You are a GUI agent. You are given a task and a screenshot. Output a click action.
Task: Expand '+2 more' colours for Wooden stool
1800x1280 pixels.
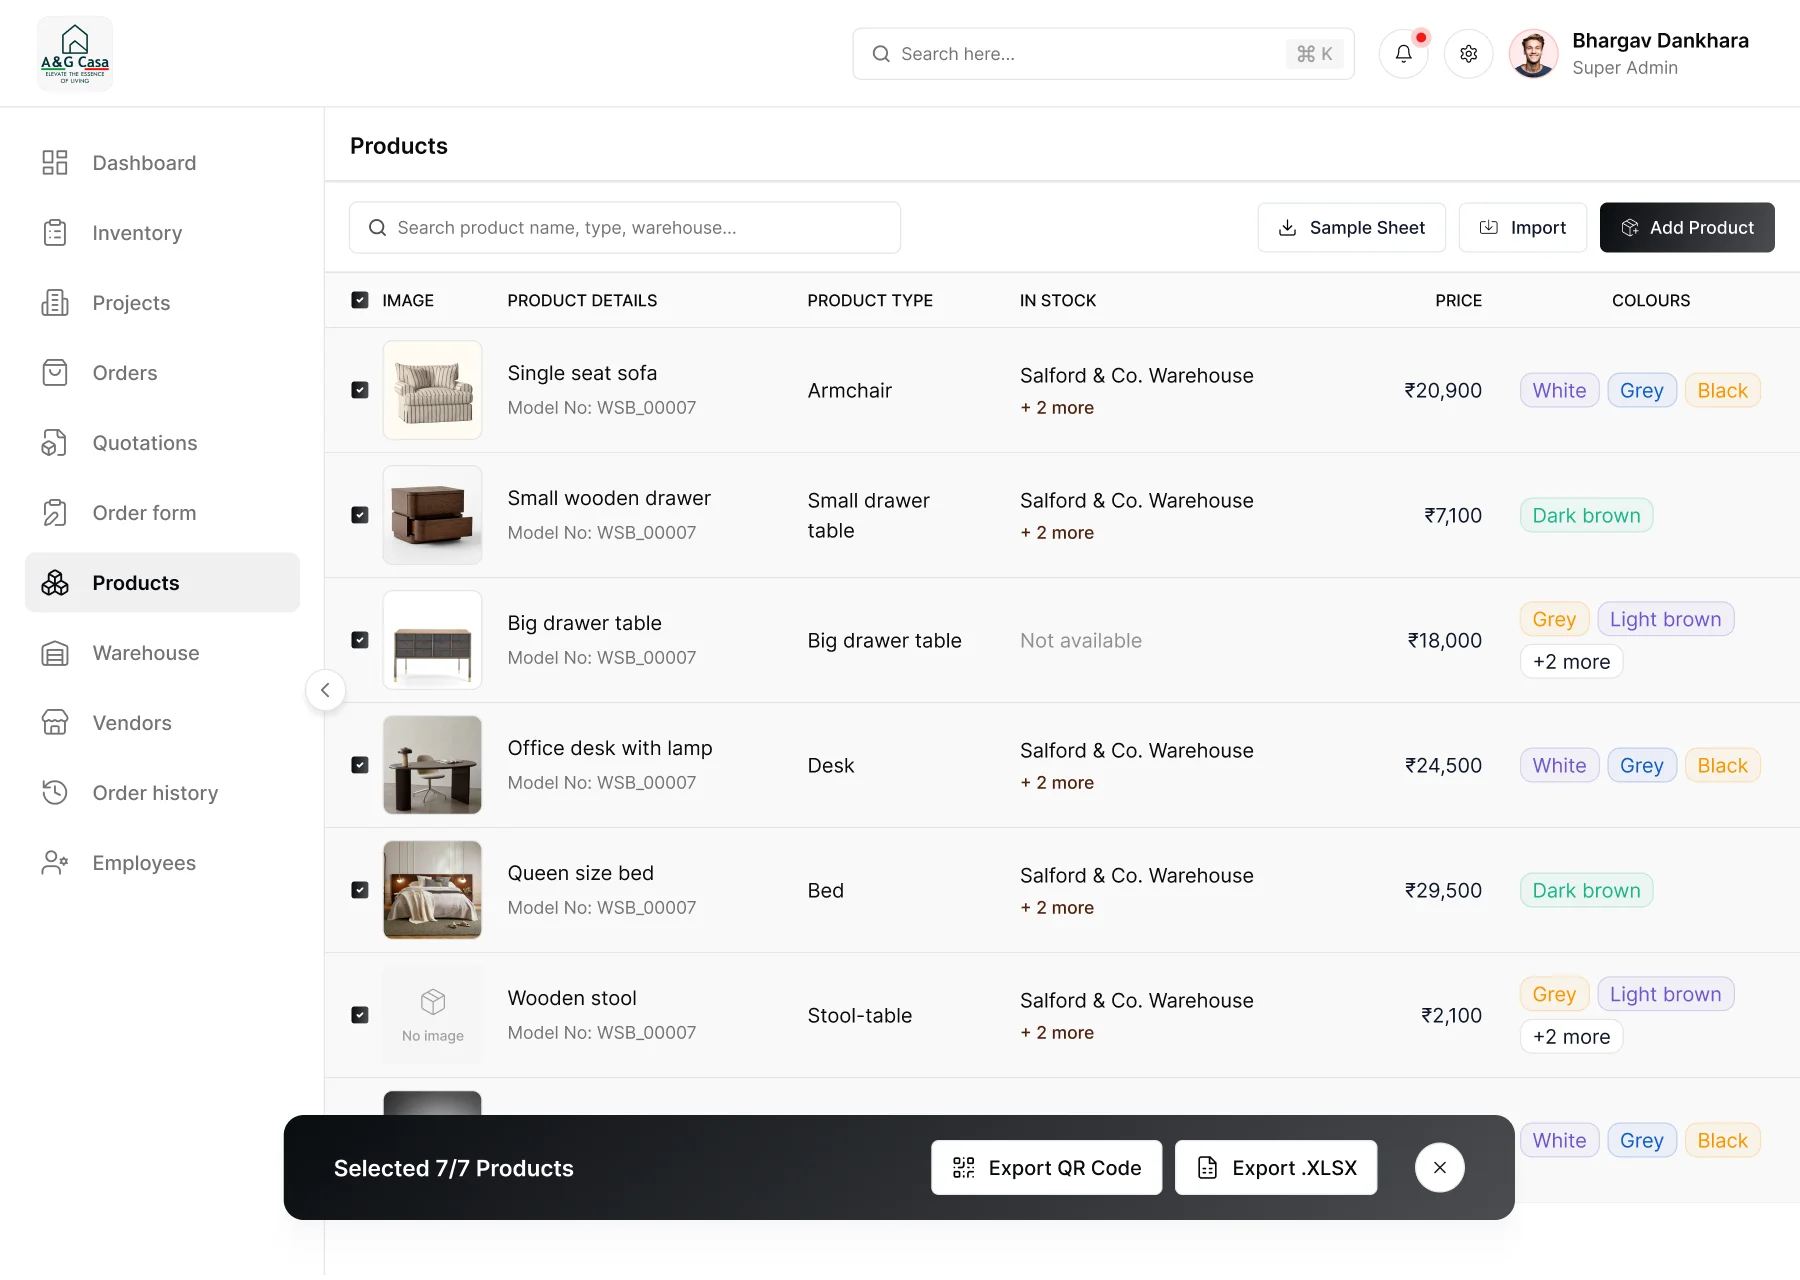click(1571, 1037)
